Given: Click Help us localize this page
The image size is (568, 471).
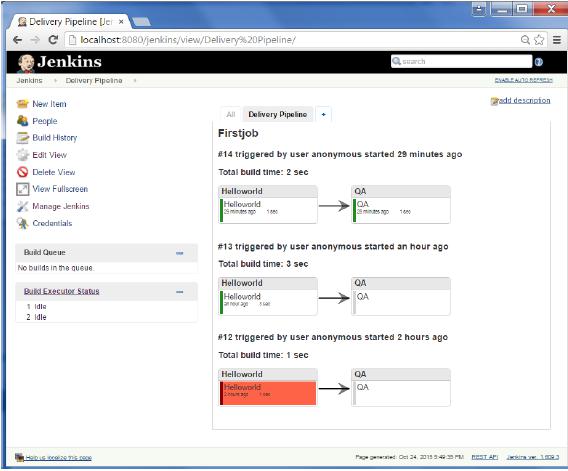Looking at the screenshot, I should pyautogui.click(x=58, y=458).
